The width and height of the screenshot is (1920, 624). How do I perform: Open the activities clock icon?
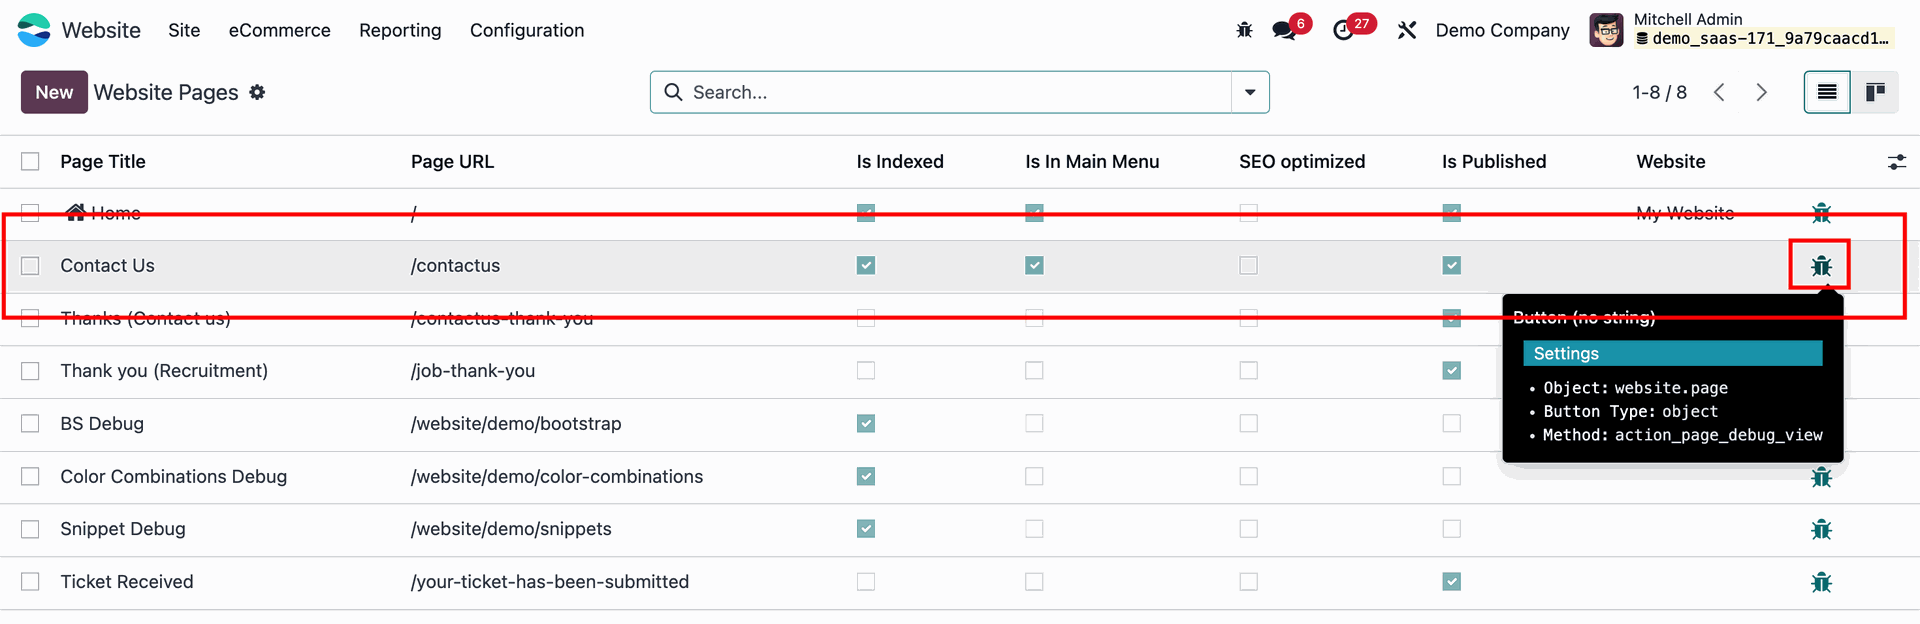pos(1343,31)
